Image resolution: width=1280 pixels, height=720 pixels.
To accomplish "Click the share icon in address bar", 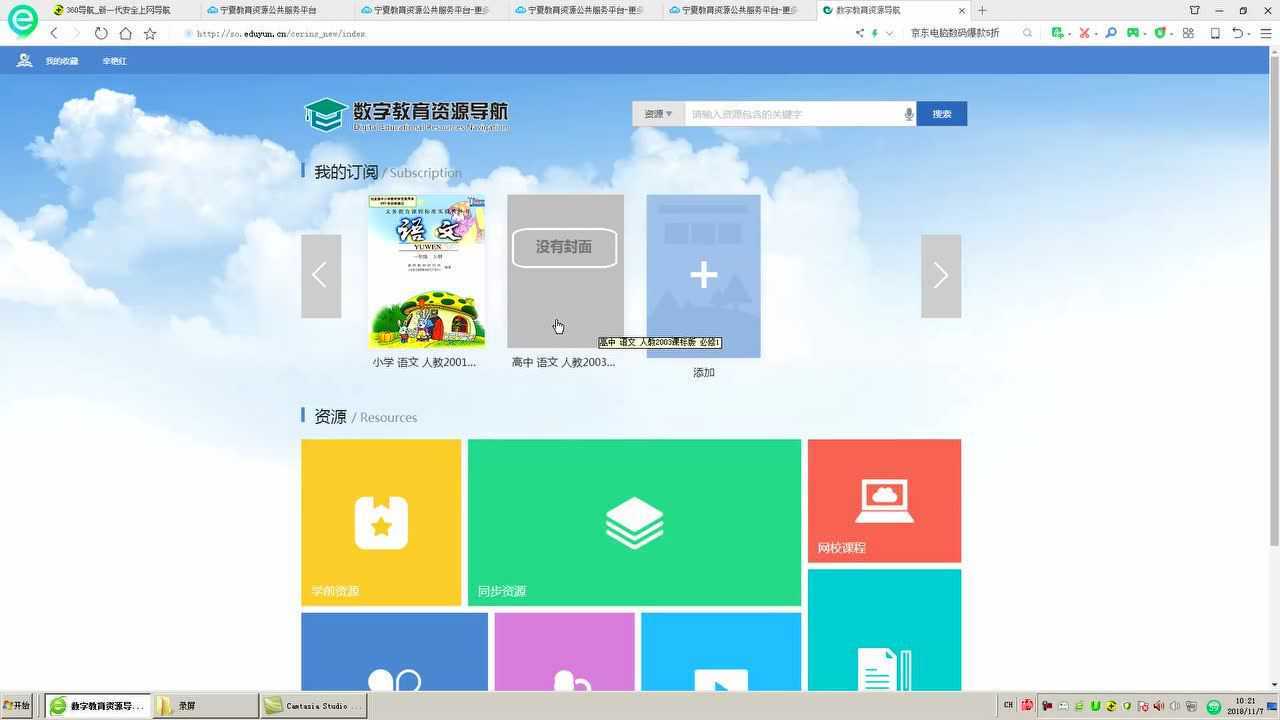I will tap(860, 33).
